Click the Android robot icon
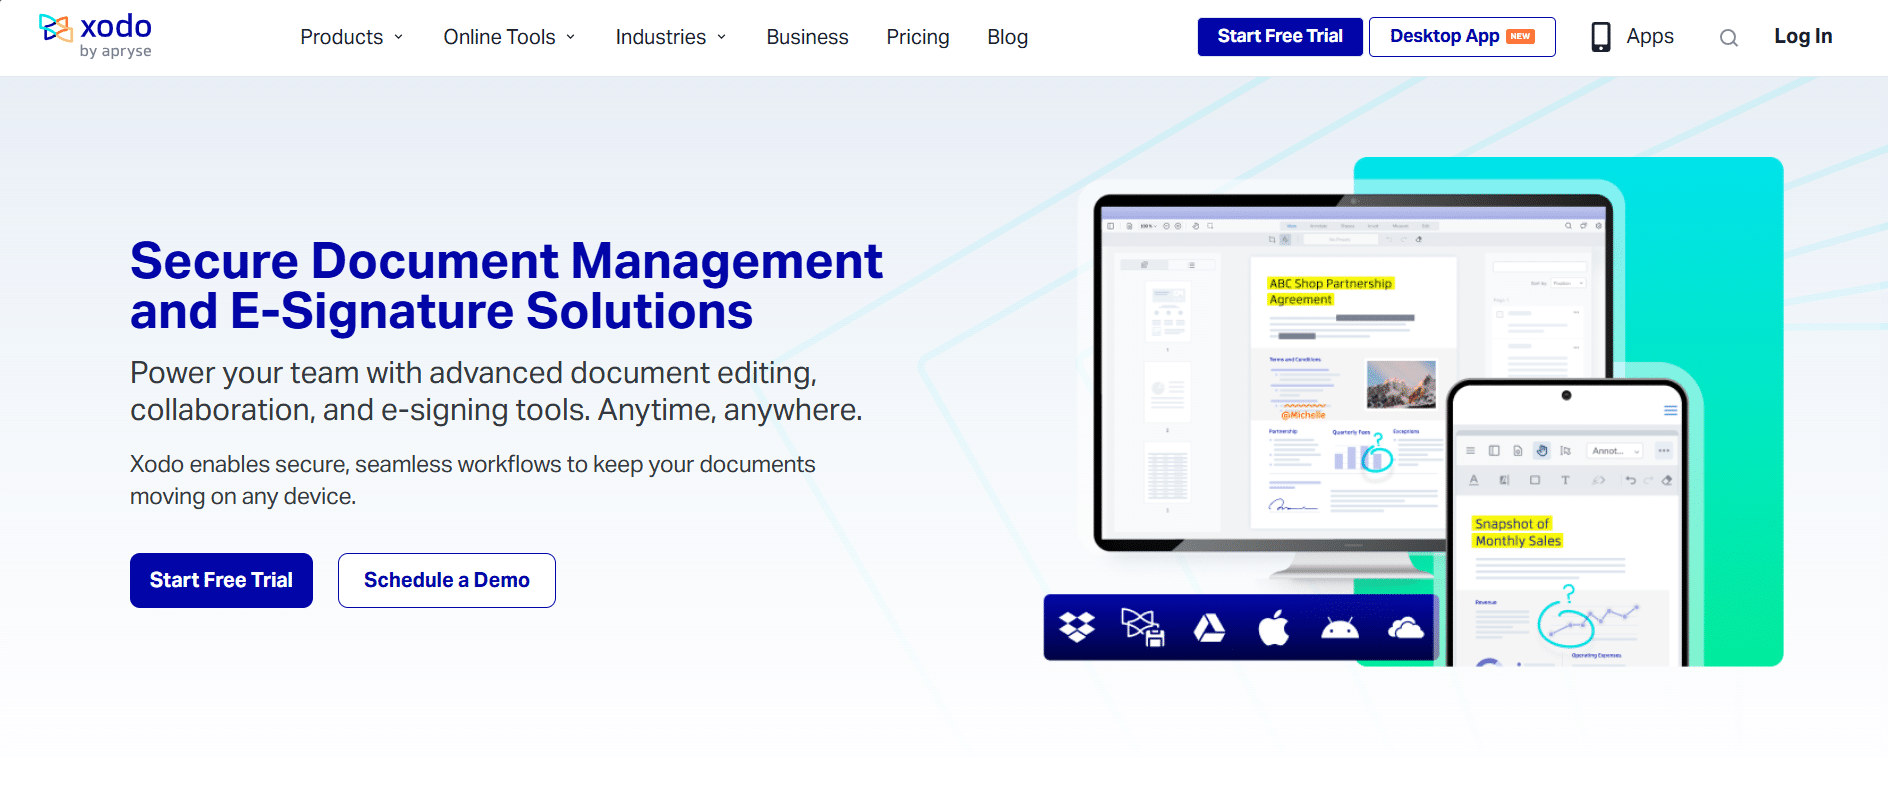The width and height of the screenshot is (1888, 788). [x=1339, y=628]
